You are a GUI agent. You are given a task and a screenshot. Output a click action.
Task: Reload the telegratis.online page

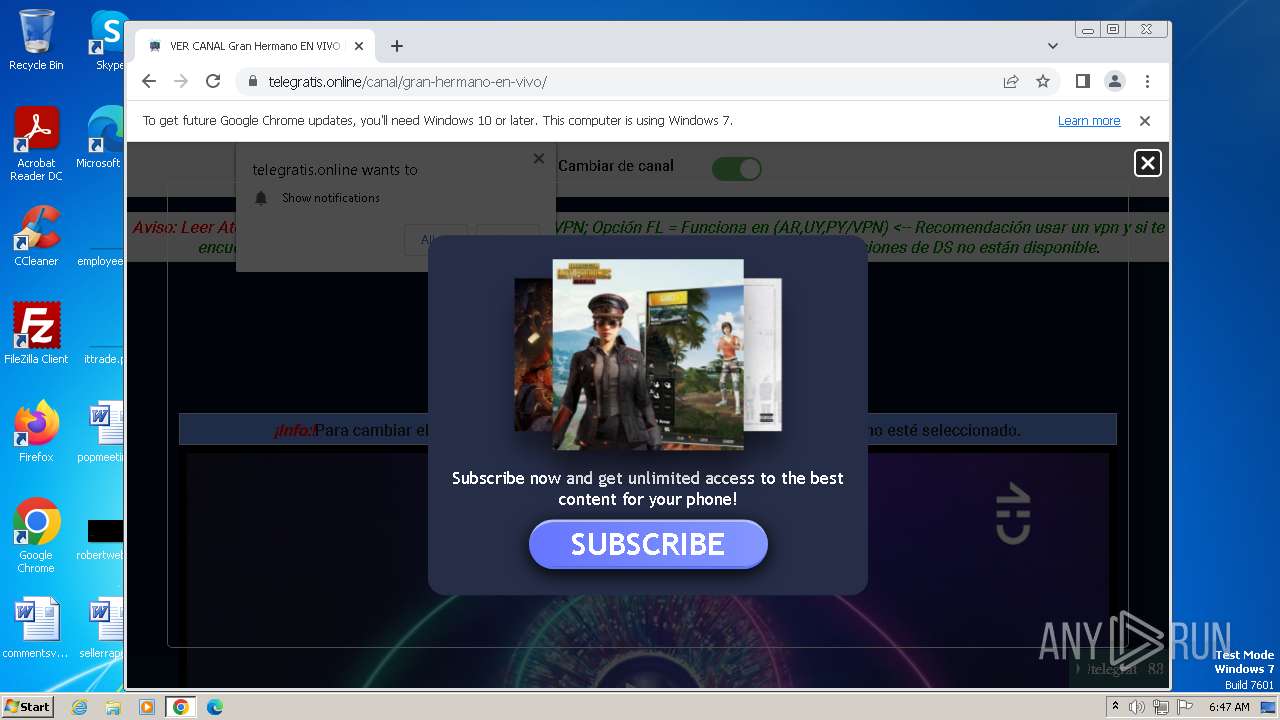coord(213,81)
